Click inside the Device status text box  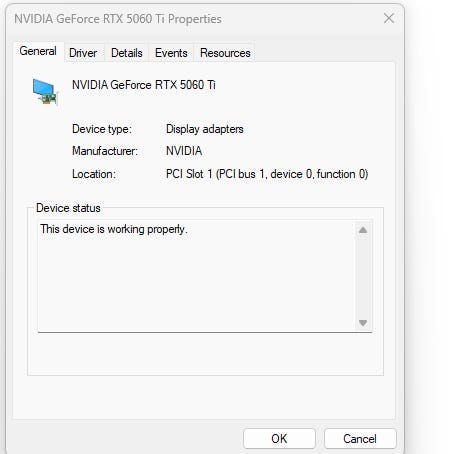coord(197,276)
